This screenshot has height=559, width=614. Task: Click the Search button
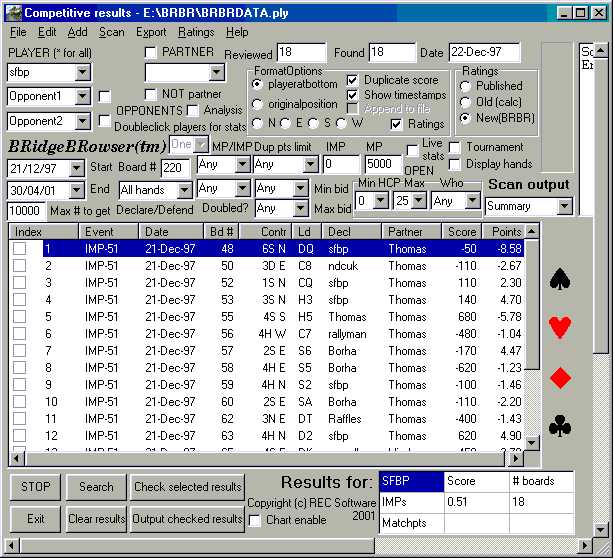96,487
